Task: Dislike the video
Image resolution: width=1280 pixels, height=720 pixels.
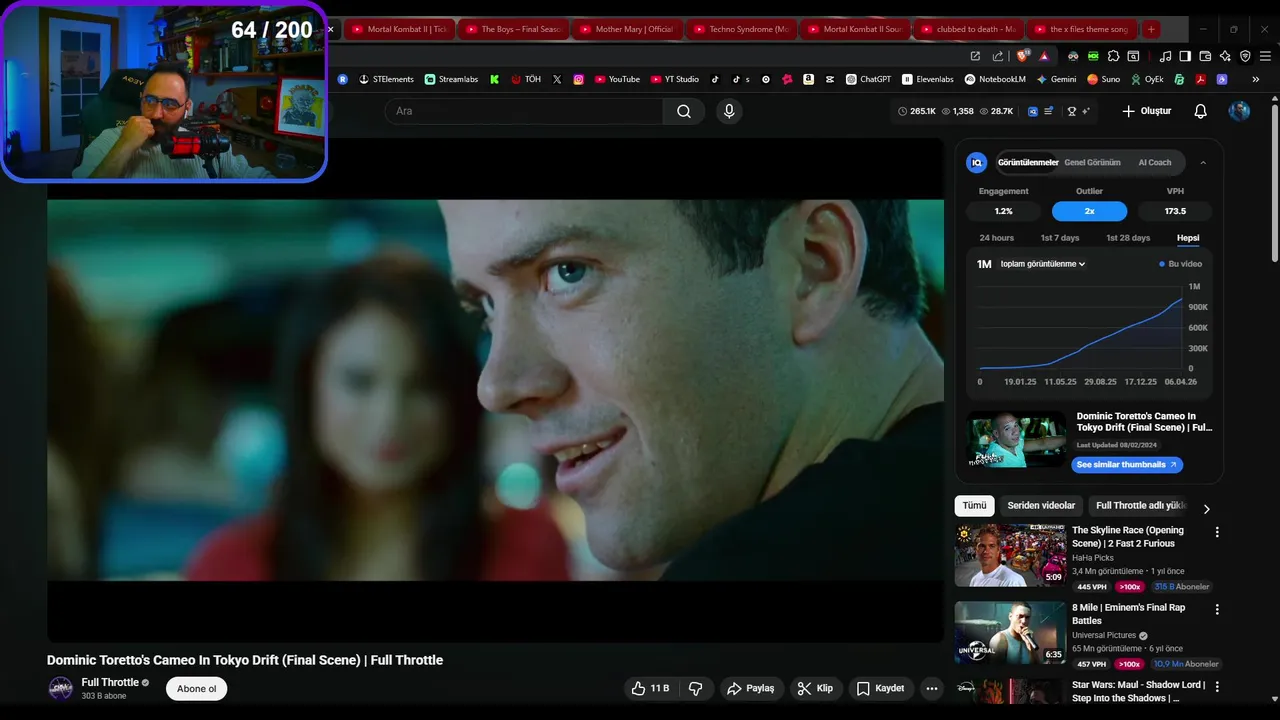Action: (x=696, y=688)
